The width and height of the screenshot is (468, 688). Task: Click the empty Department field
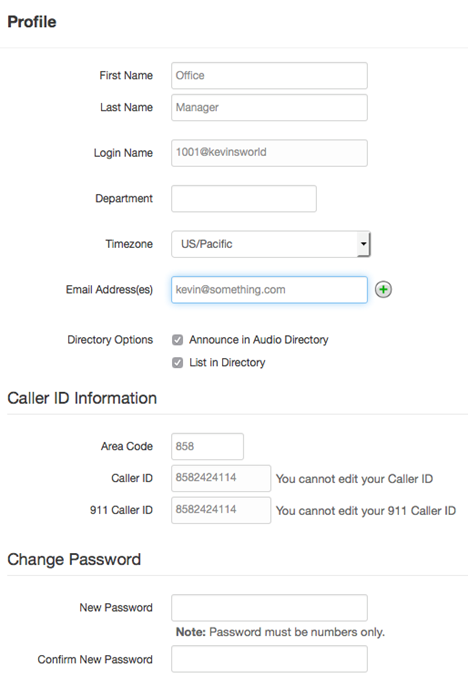point(244,198)
